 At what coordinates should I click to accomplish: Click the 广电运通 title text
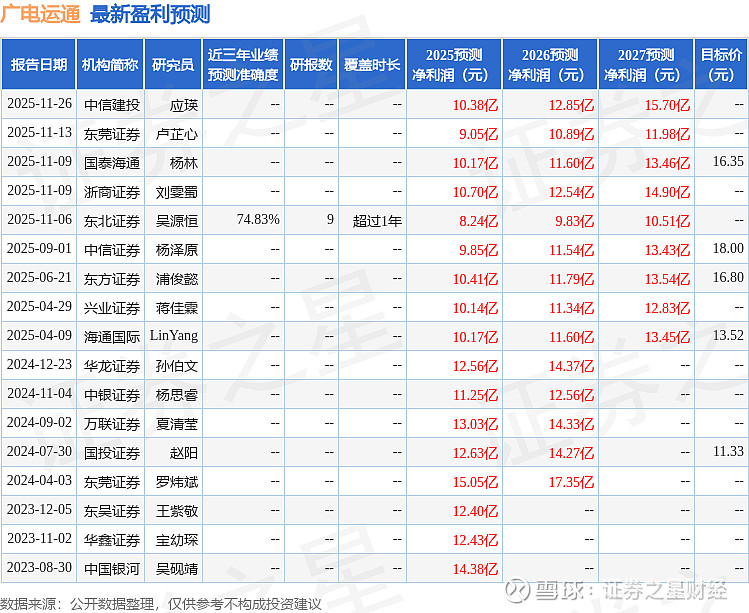click(41, 14)
